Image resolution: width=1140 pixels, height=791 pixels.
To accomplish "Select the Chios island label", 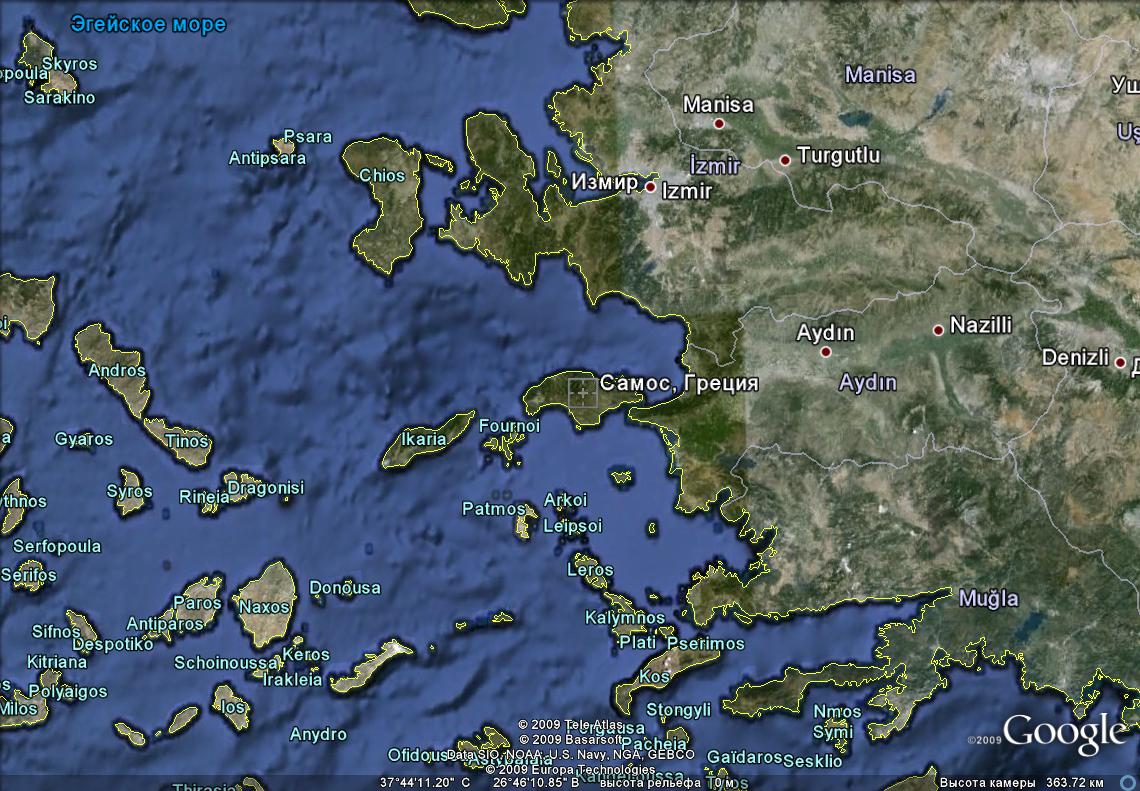I will (x=382, y=176).
